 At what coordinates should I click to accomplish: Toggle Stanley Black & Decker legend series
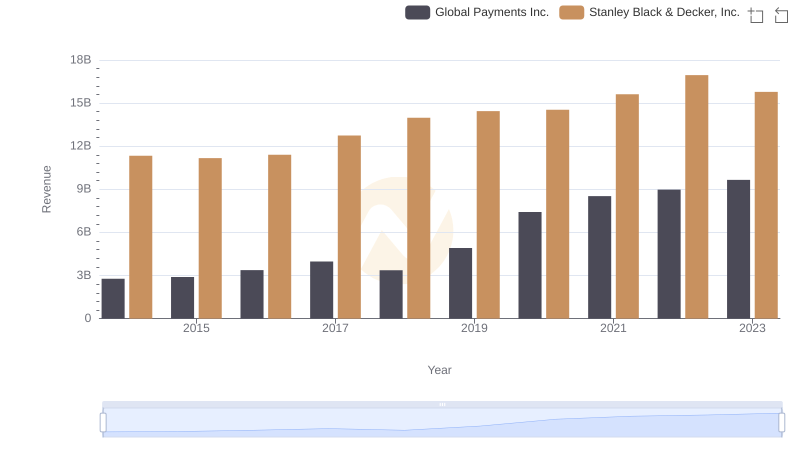(649, 12)
